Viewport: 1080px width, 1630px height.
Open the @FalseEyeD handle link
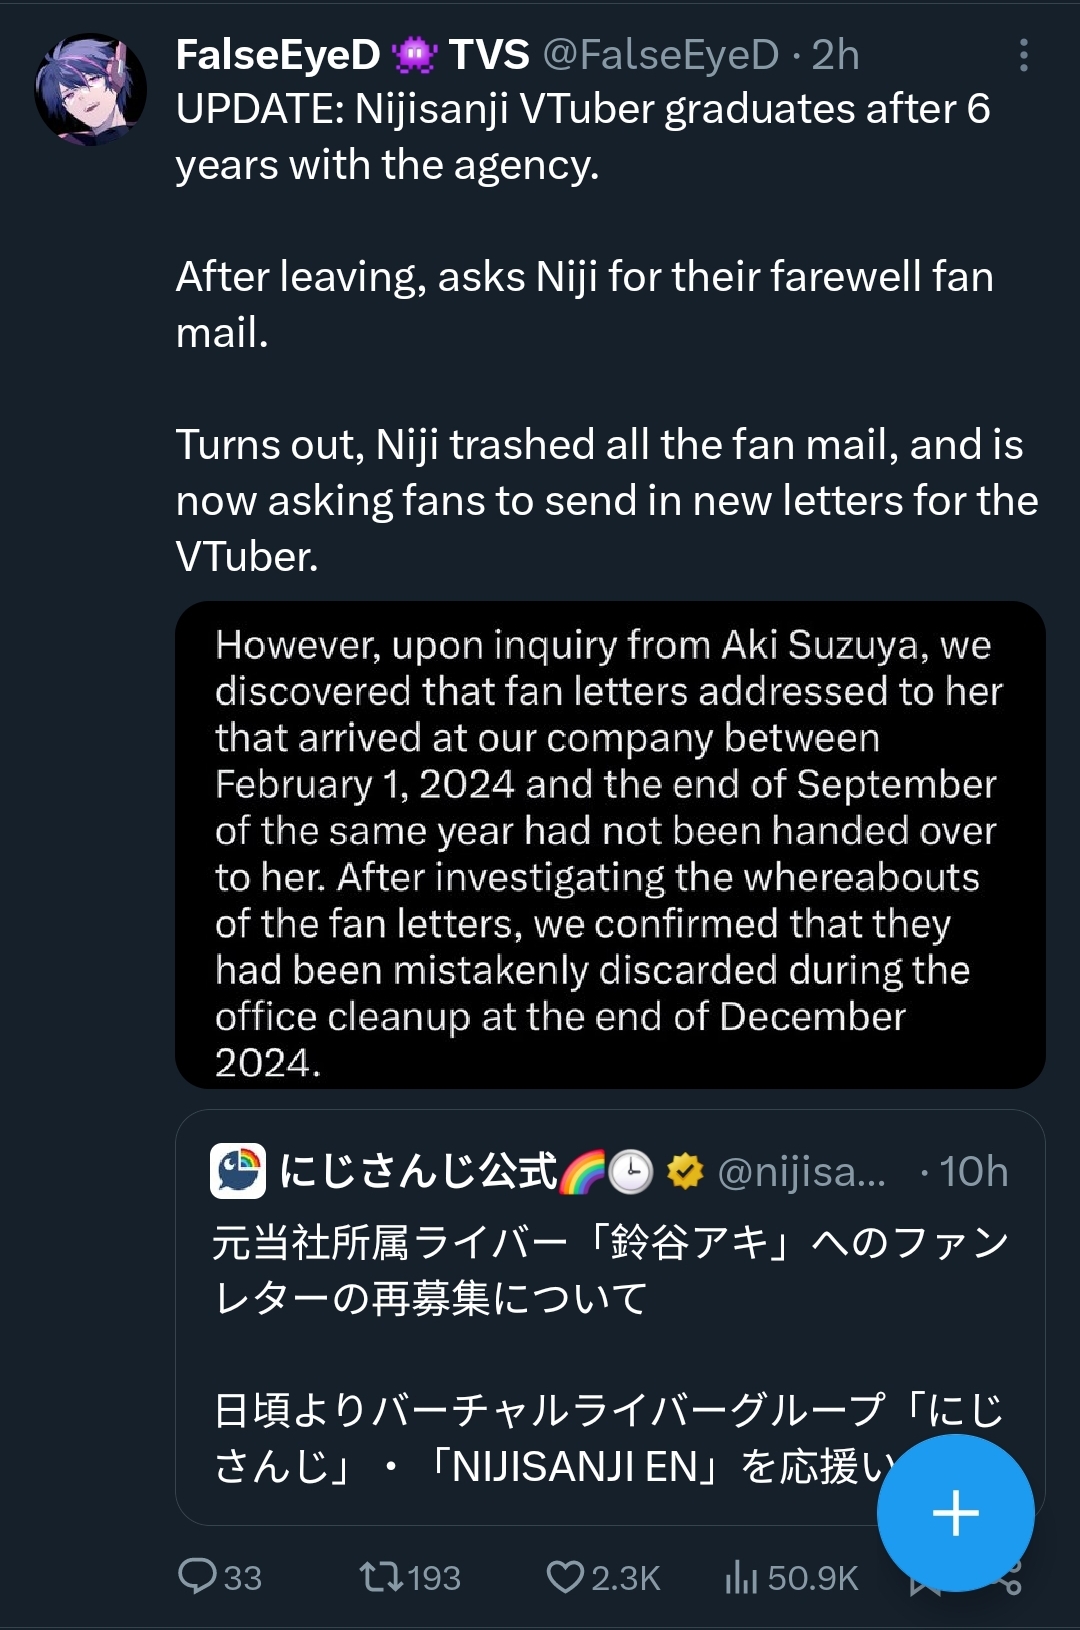[660, 55]
